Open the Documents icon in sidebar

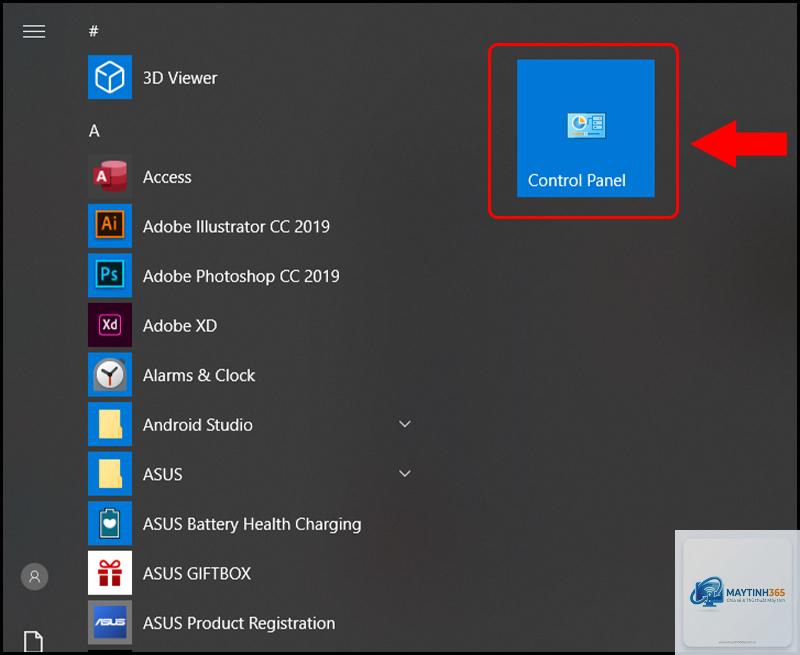pos(34,641)
